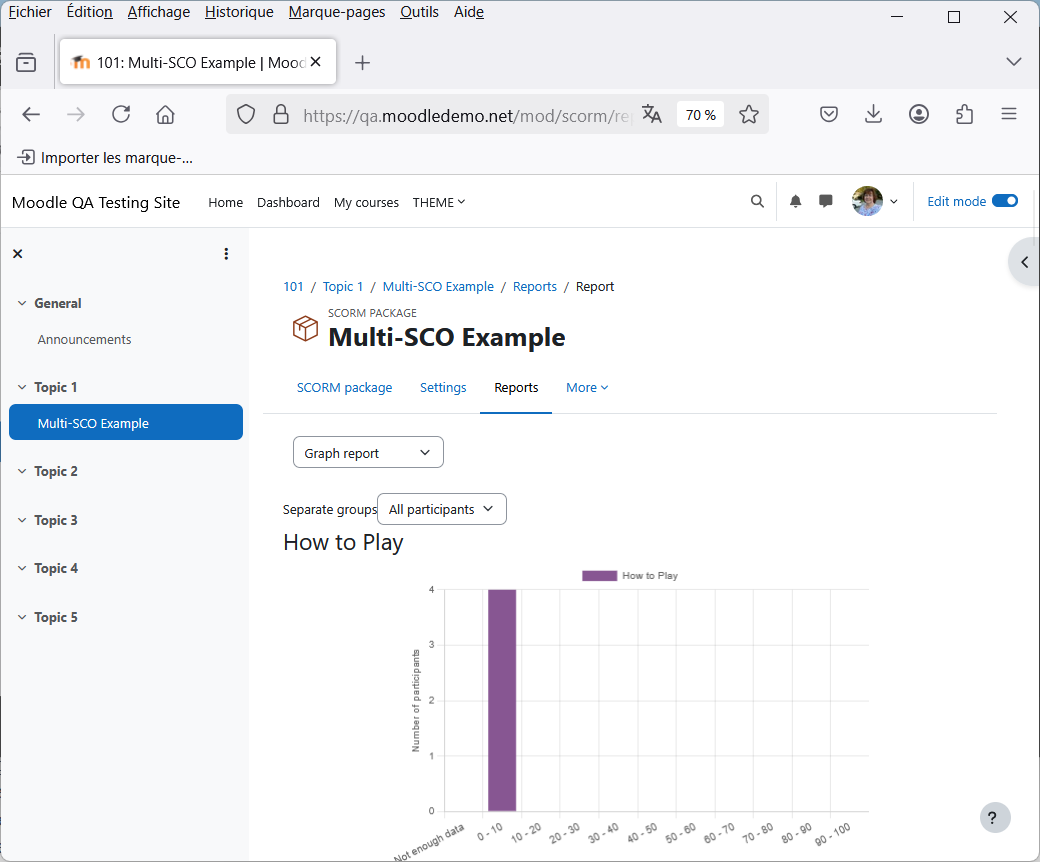Collapse the Topic 1 section
Image resolution: width=1040 pixels, height=862 pixels.
pyautogui.click(x=22, y=387)
